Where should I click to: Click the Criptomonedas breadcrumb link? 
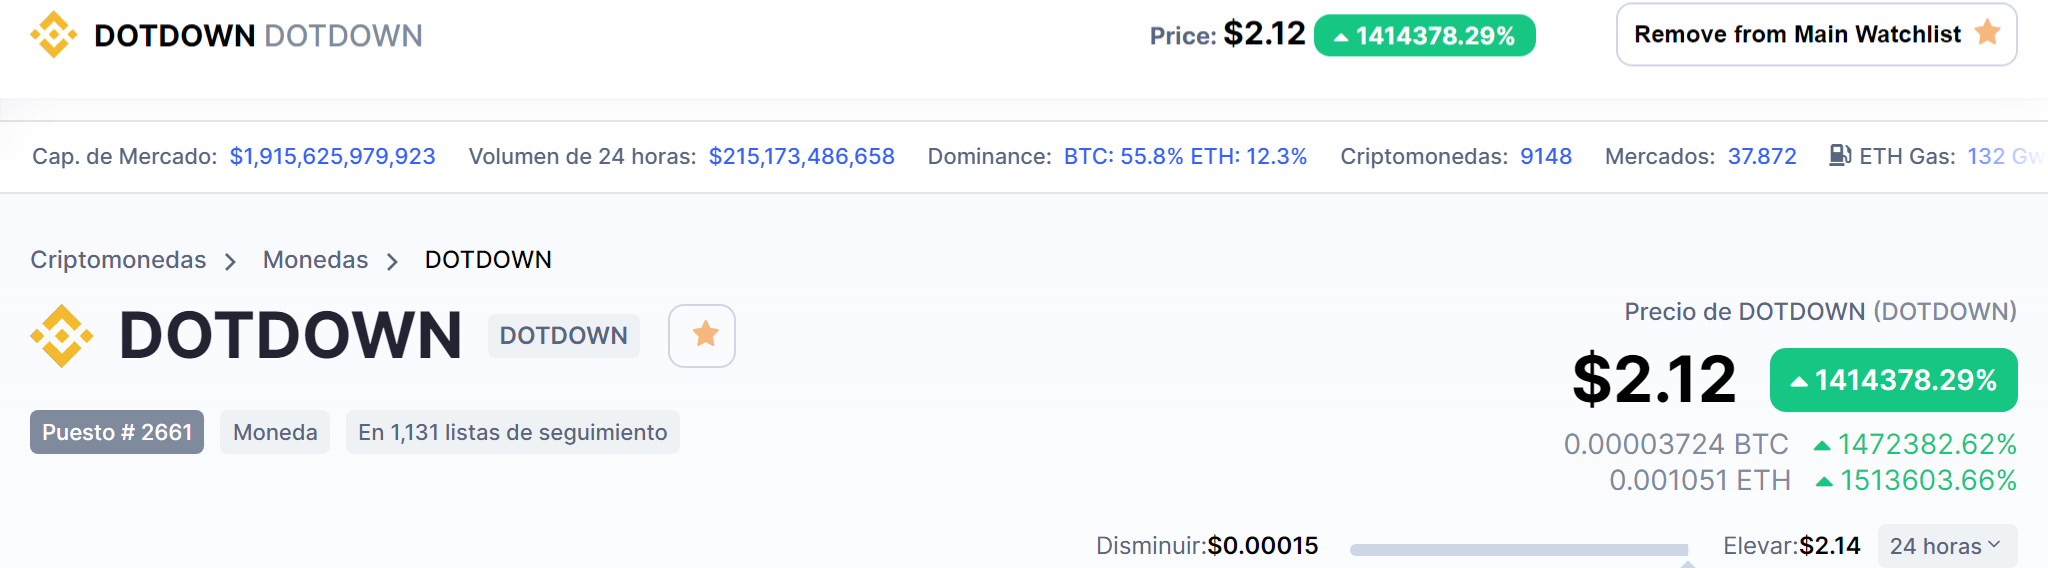(118, 260)
